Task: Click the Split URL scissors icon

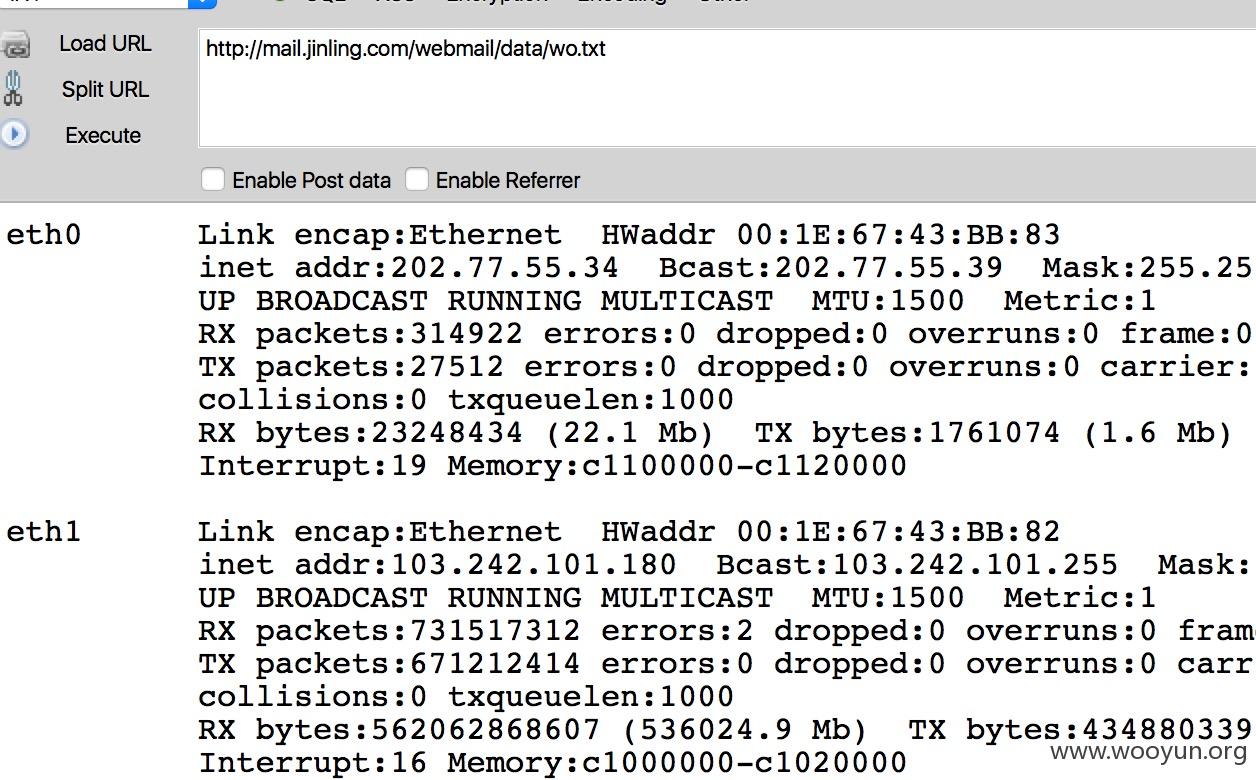Action: [13, 89]
